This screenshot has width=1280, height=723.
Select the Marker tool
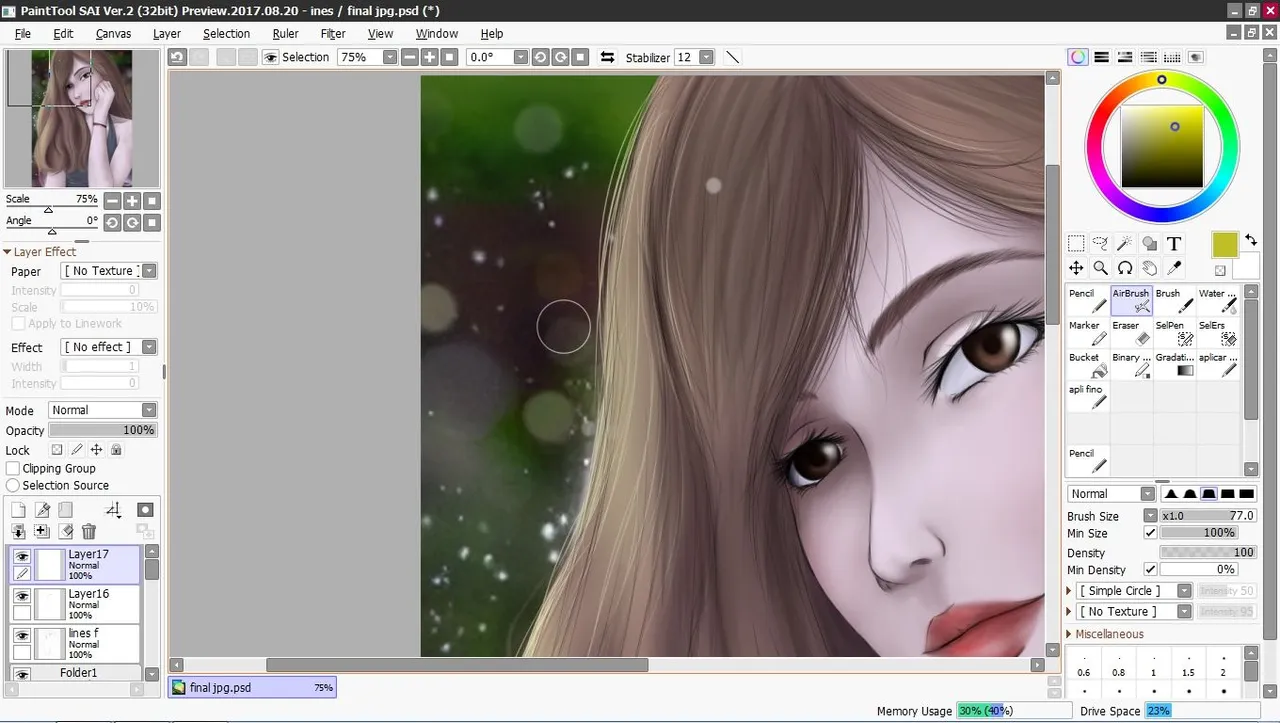[x=1087, y=332]
